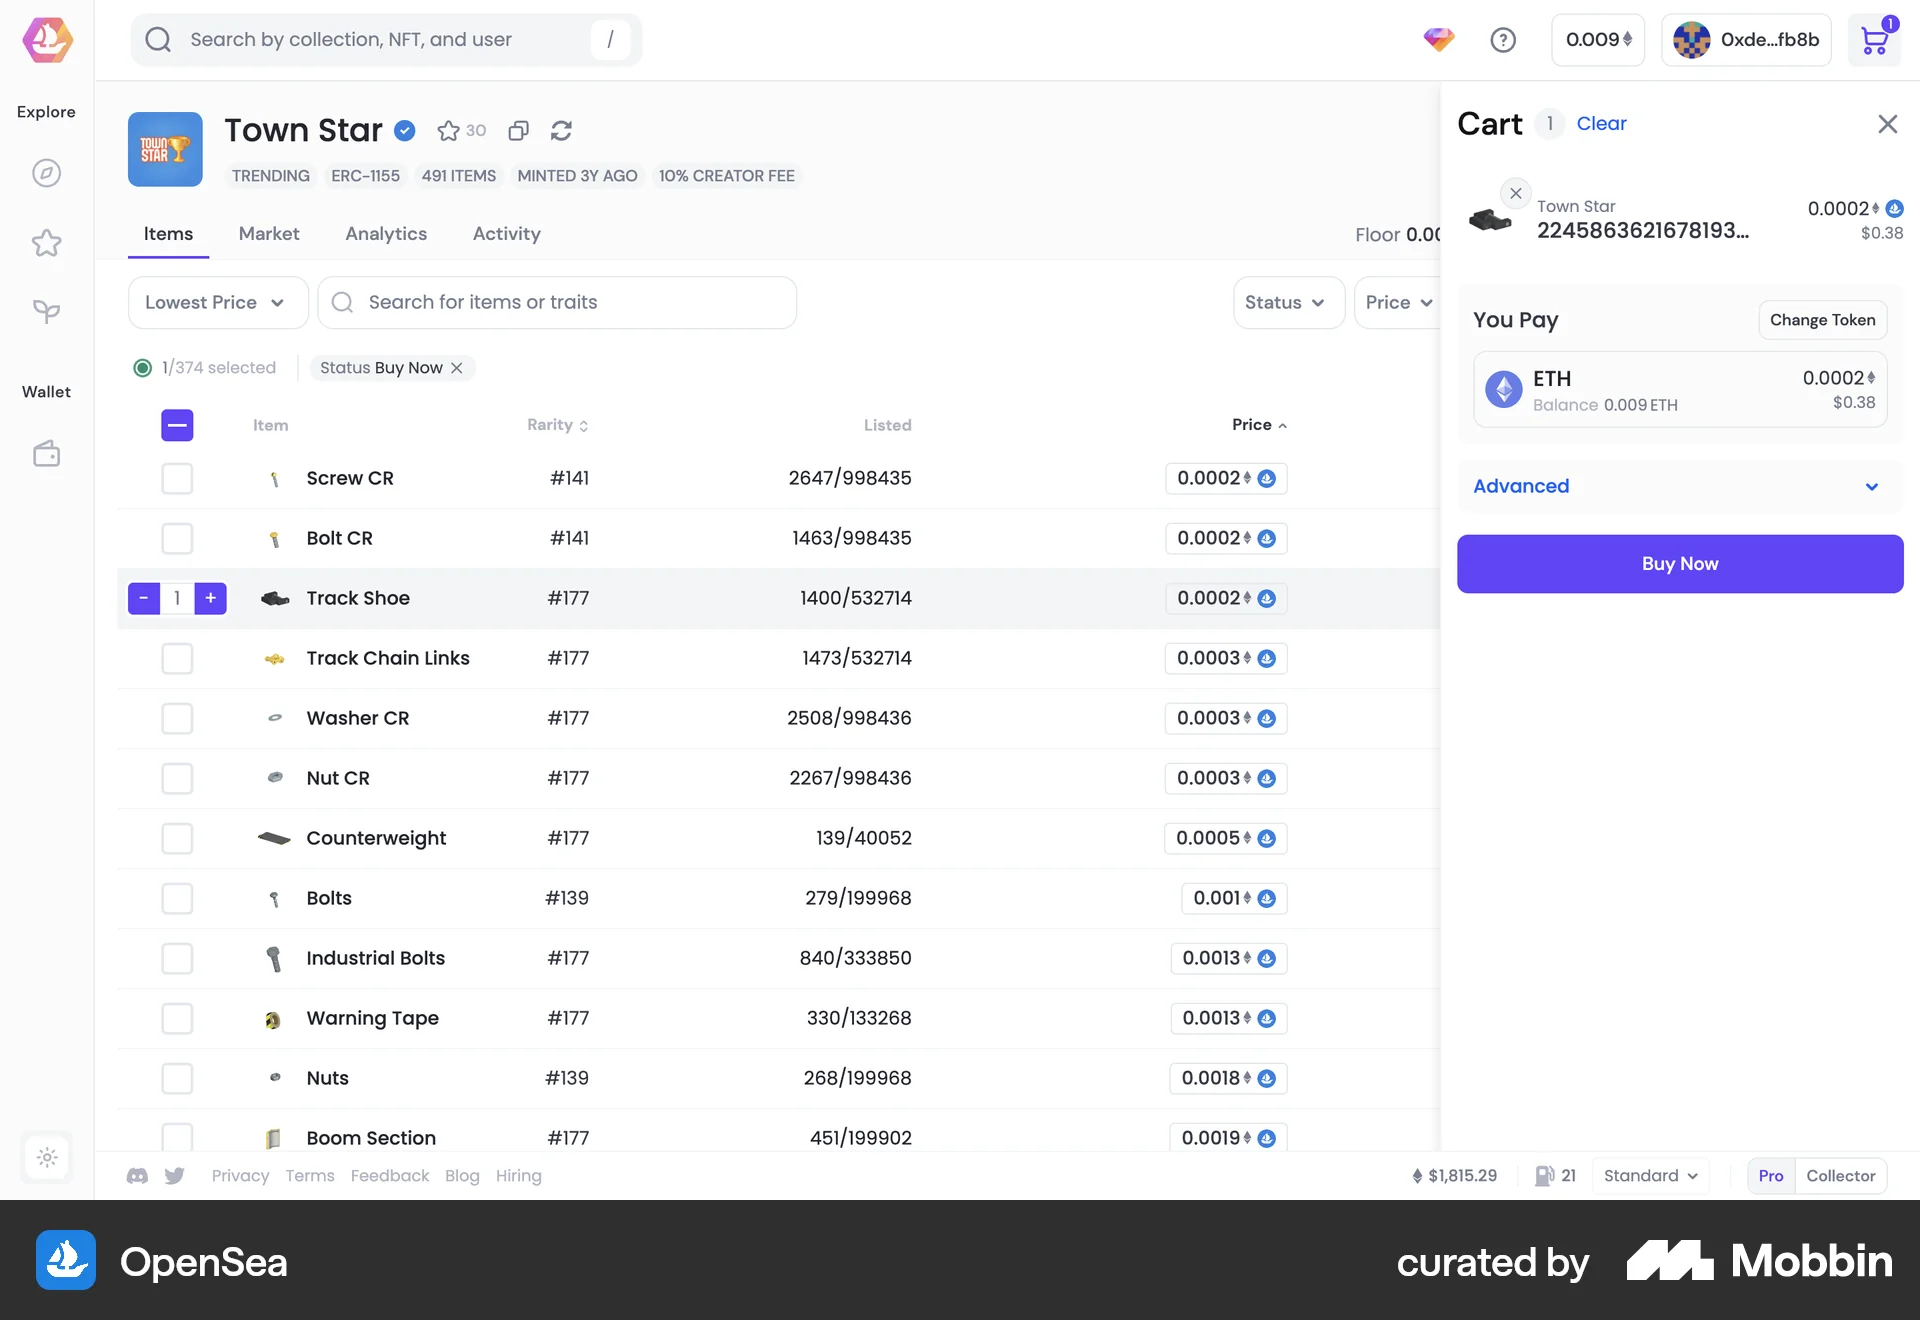Click the Twitter icon in footer
The width and height of the screenshot is (1920, 1320).
click(x=175, y=1176)
